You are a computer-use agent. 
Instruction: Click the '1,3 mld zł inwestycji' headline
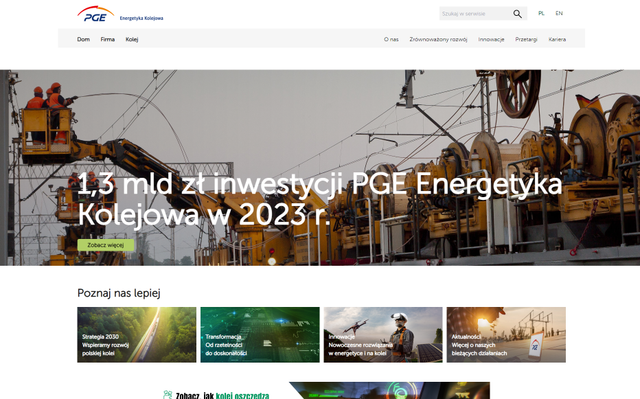[x=320, y=199]
